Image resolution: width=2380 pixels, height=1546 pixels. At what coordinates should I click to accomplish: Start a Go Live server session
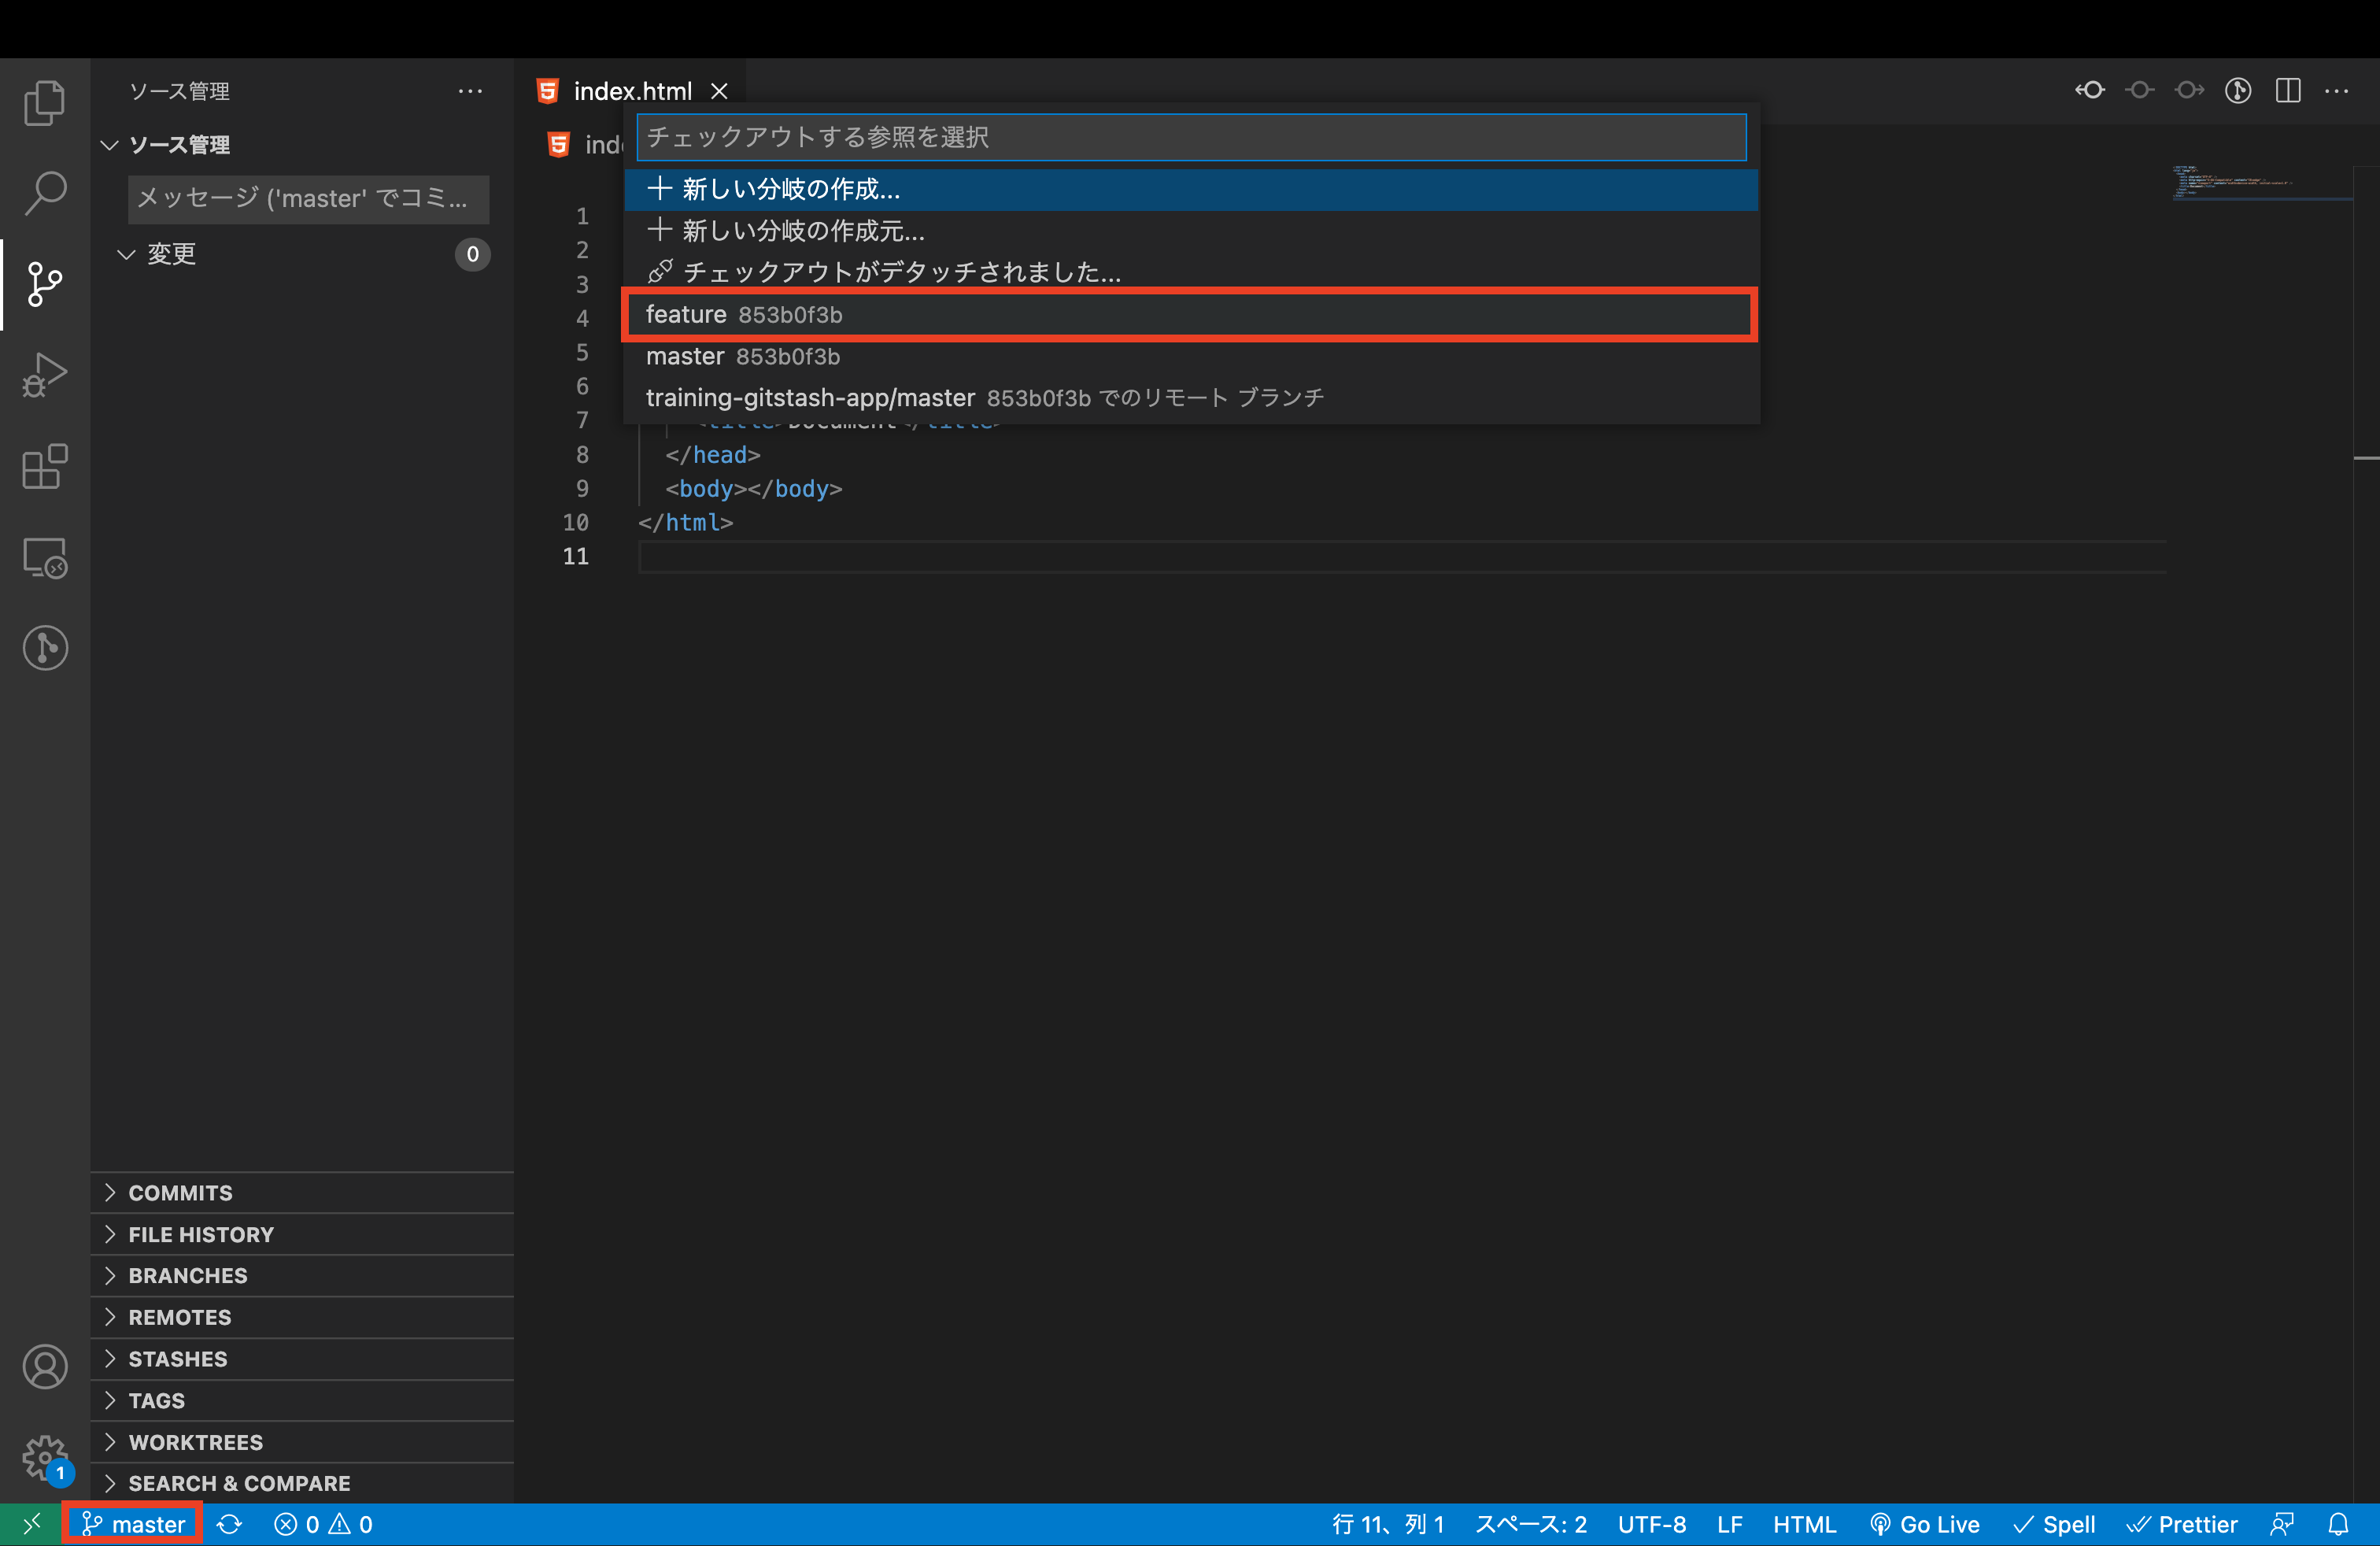pos(1925,1524)
